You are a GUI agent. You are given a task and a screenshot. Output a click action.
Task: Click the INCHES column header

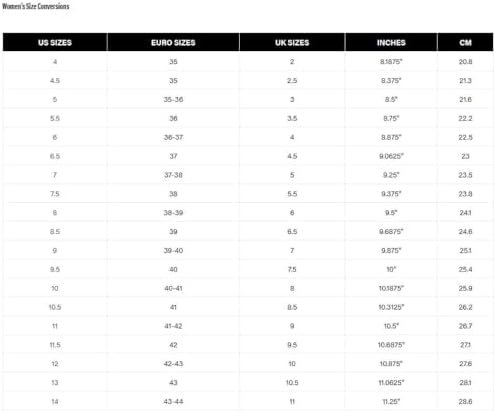pyautogui.click(x=391, y=42)
